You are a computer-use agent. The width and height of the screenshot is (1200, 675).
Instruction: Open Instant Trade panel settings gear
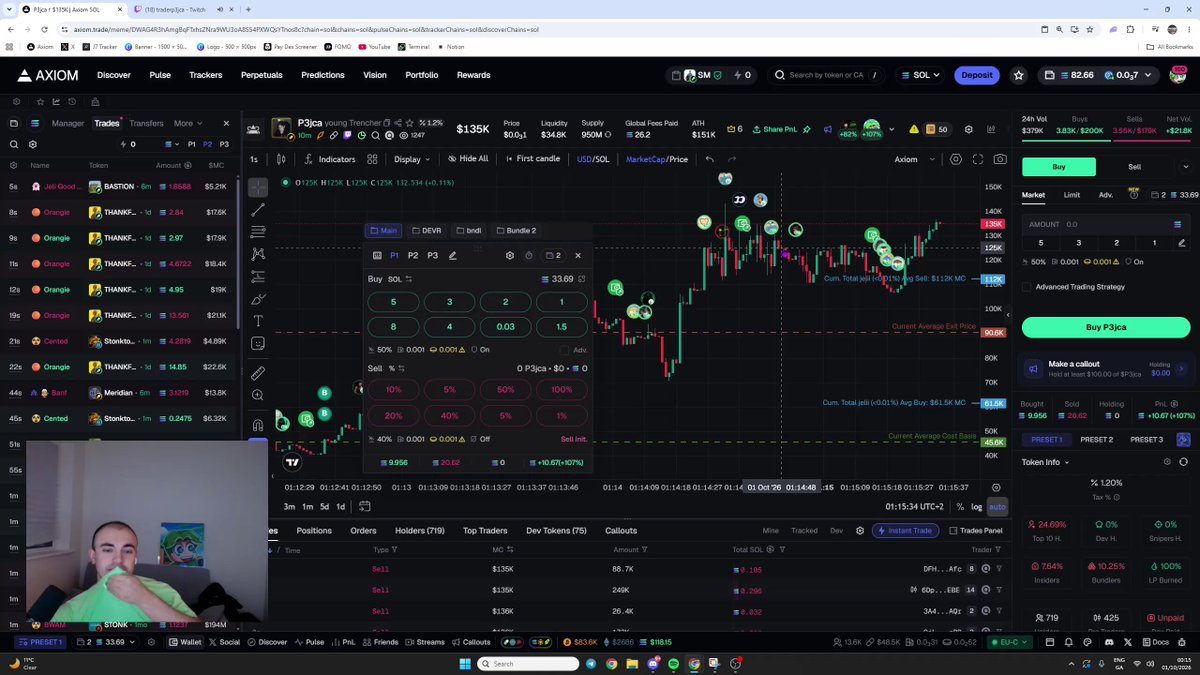(x=510, y=255)
